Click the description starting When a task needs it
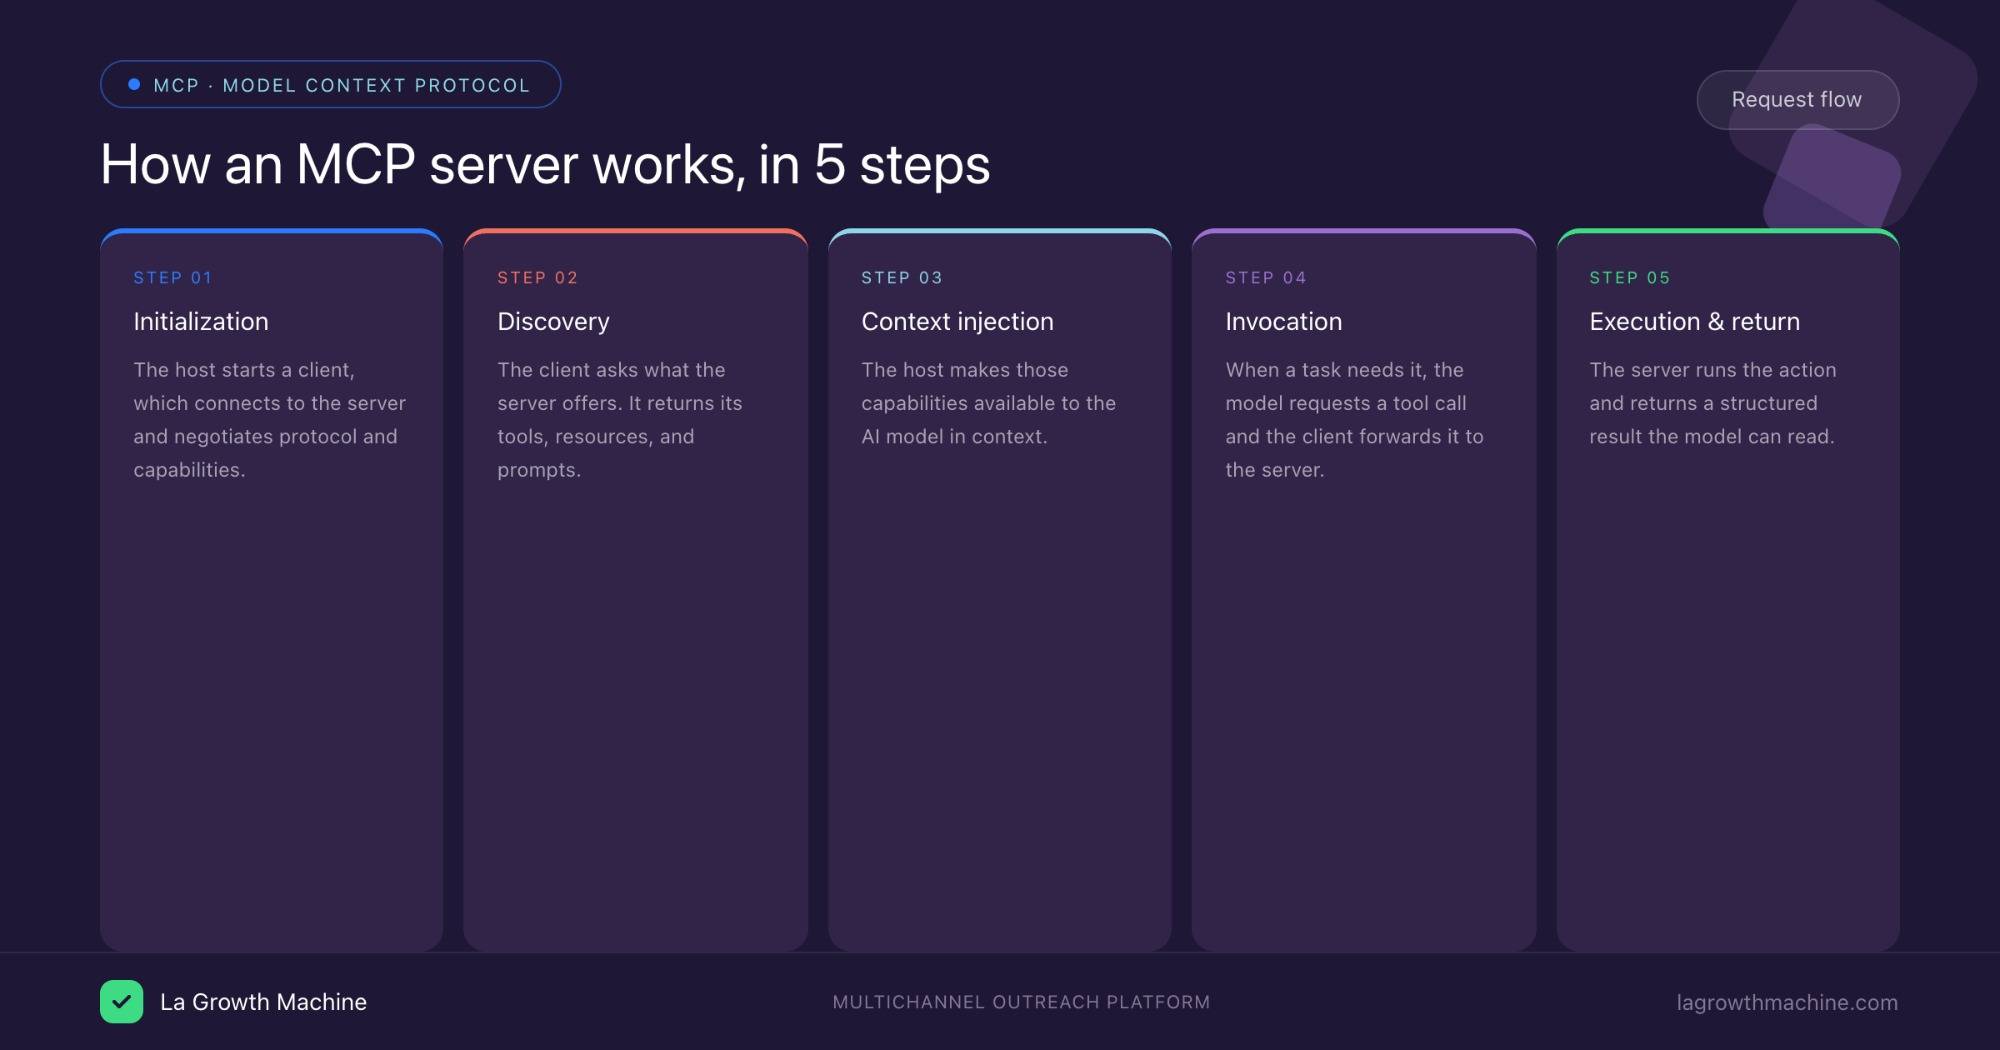Image resolution: width=2000 pixels, height=1050 pixels. pos(1354,420)
